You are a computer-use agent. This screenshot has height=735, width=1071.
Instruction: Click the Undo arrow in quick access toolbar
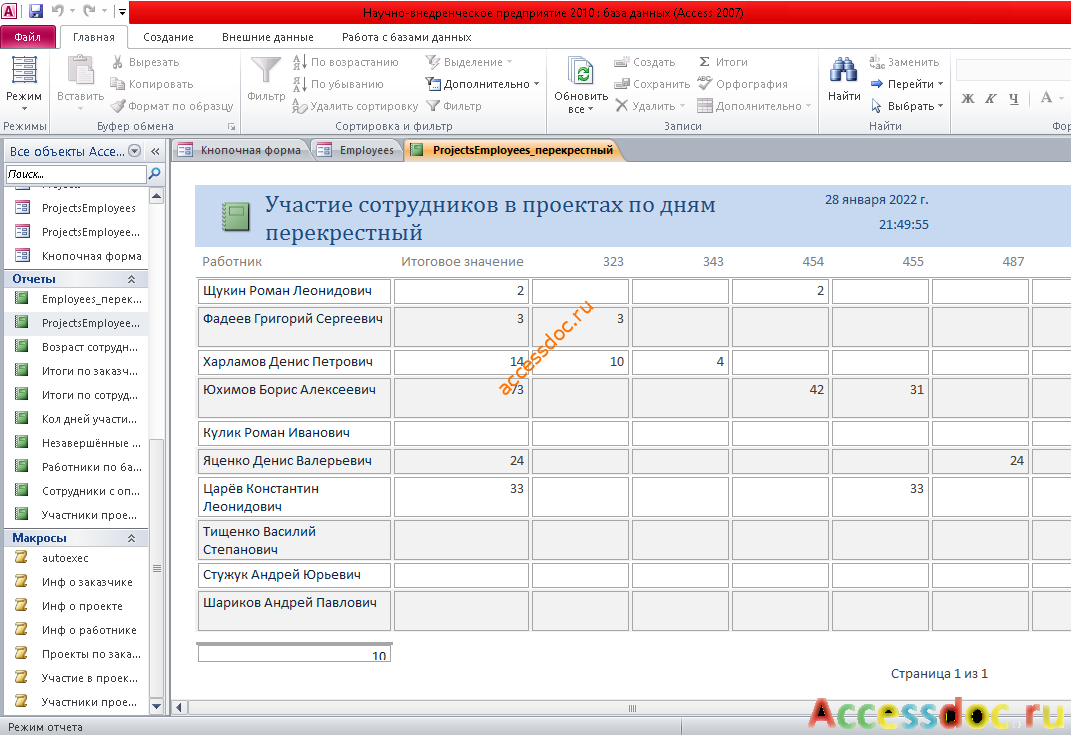(57, 11)
